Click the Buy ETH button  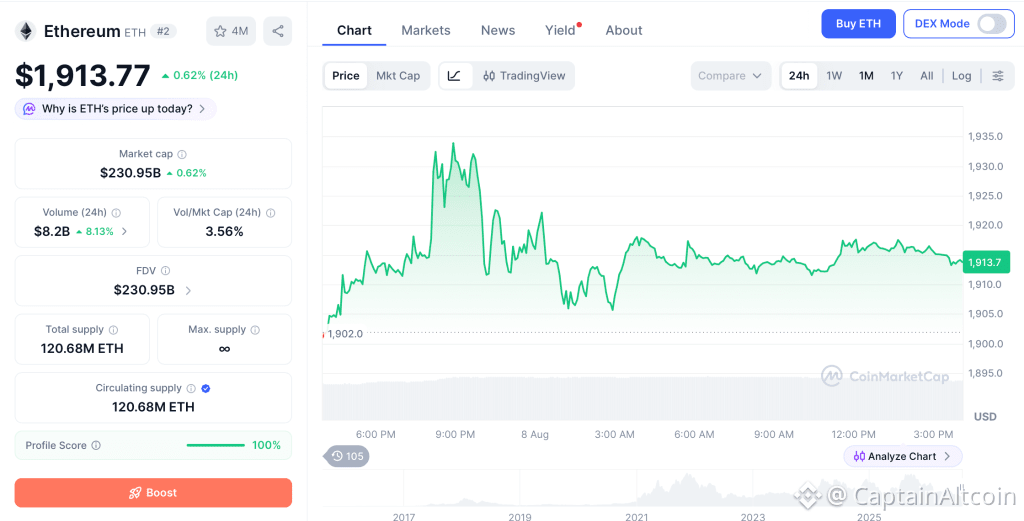coord(858,24)
